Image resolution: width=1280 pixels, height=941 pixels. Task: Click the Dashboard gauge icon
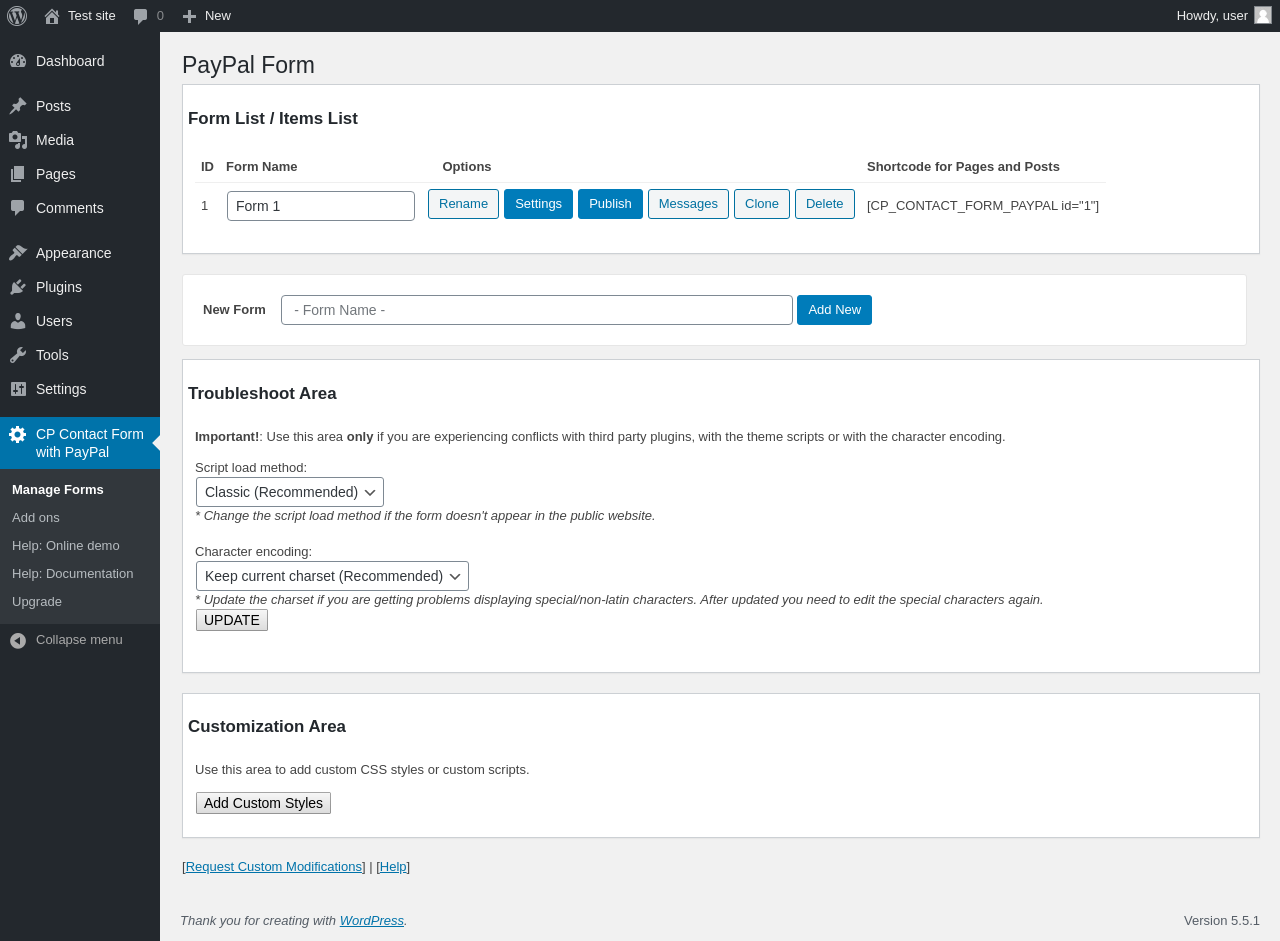18,61
